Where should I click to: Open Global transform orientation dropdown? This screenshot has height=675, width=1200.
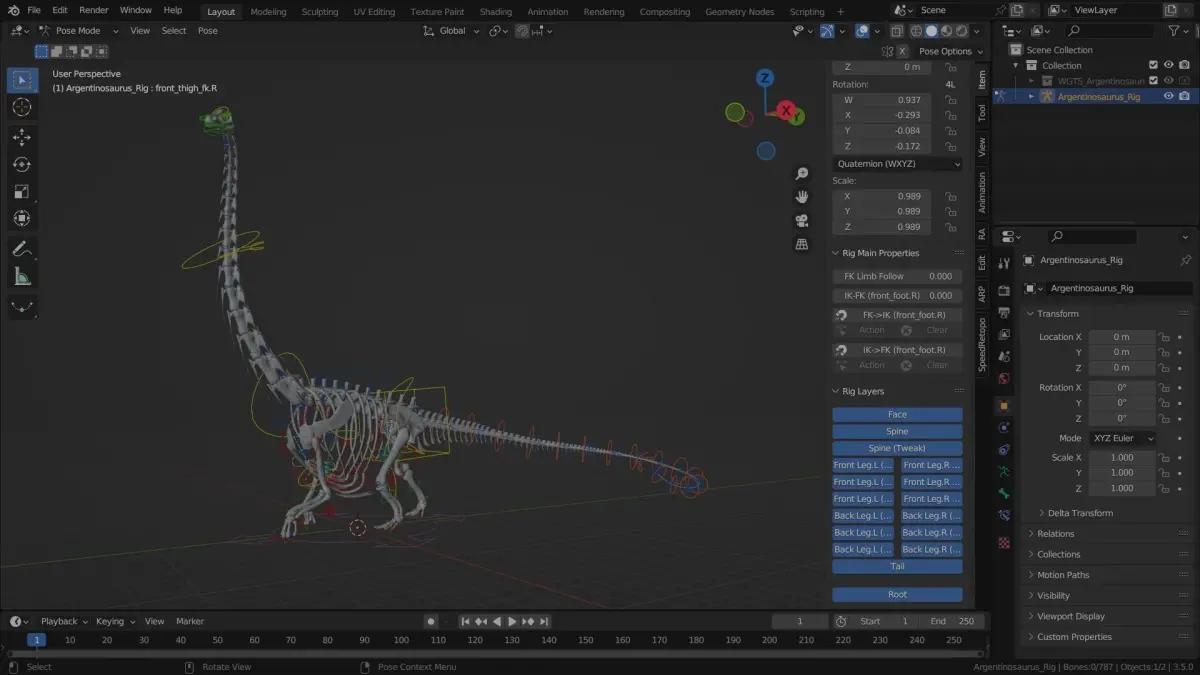click(452, 31)
